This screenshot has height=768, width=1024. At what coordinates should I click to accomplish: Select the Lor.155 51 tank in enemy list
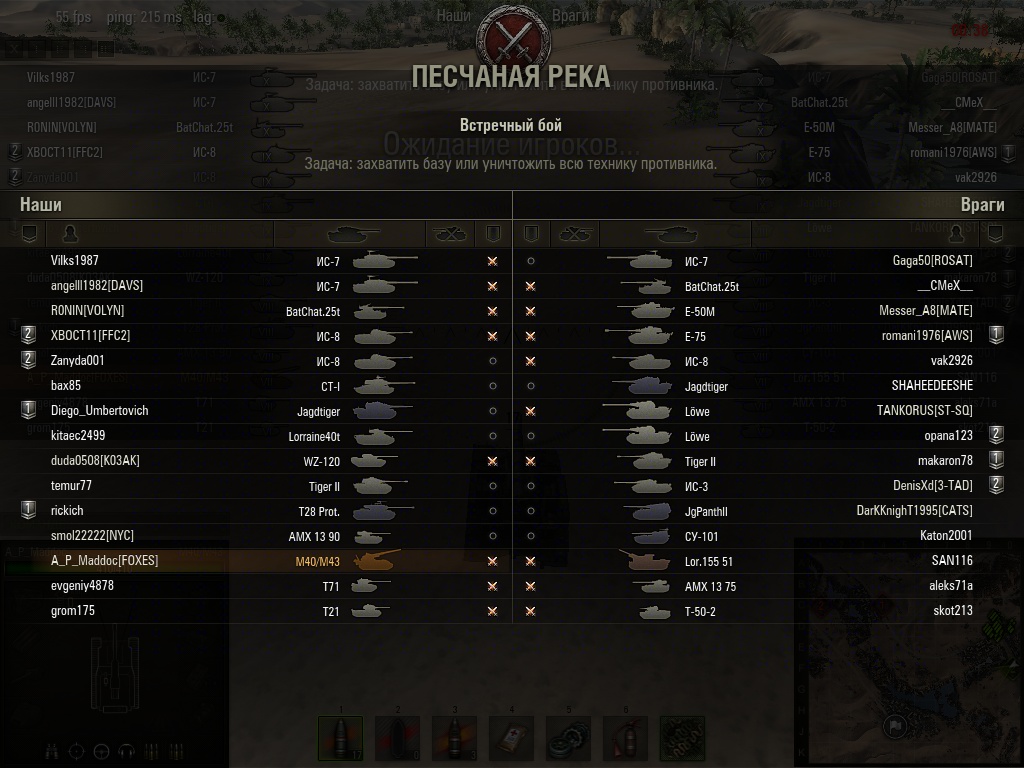coord(709,562)
